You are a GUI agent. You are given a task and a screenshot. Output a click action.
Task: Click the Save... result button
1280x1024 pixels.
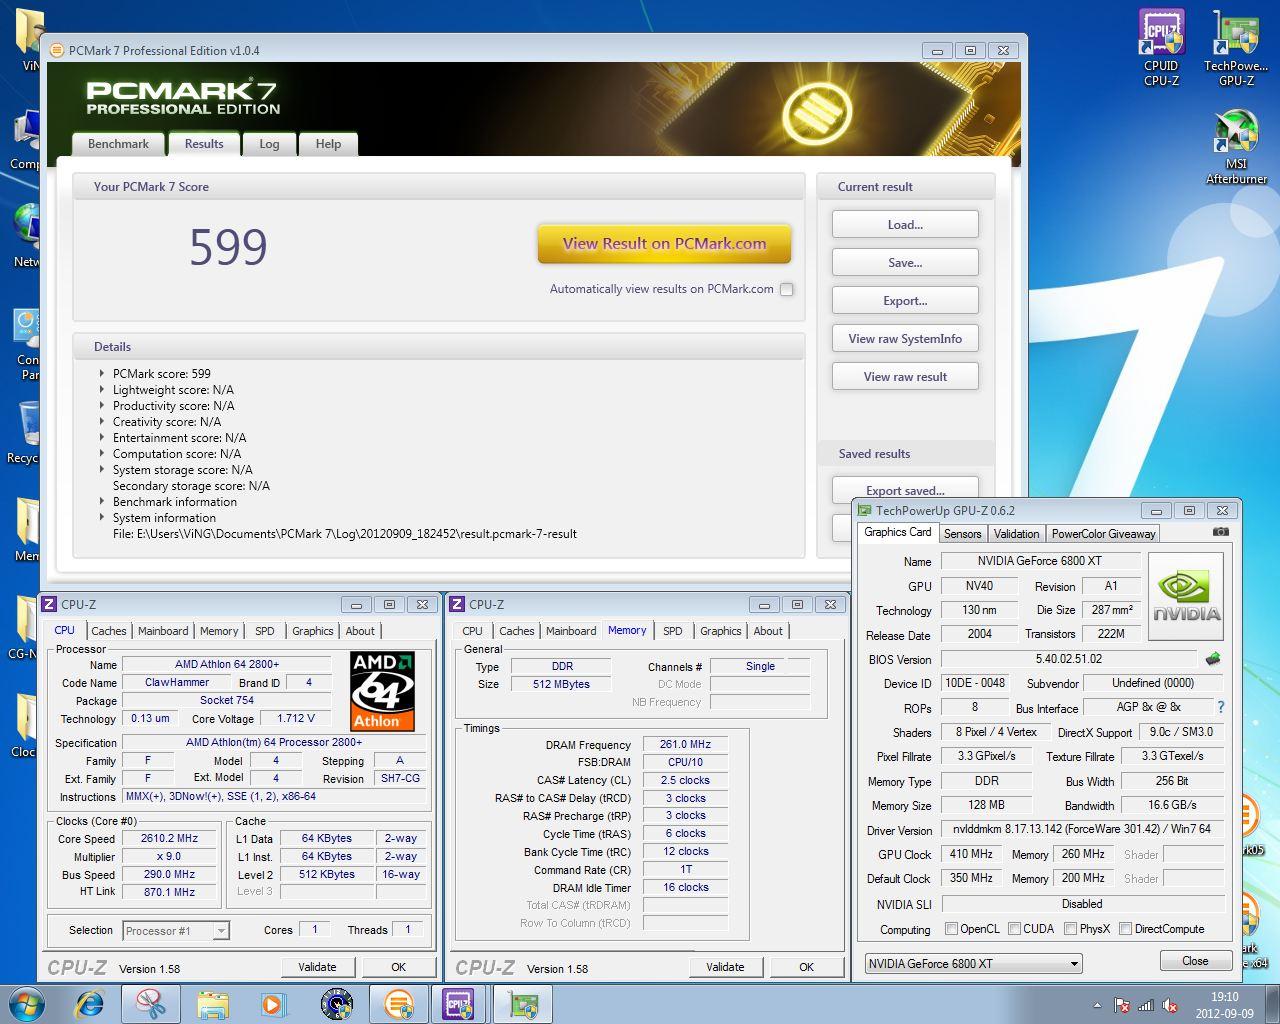pos(905,263)
